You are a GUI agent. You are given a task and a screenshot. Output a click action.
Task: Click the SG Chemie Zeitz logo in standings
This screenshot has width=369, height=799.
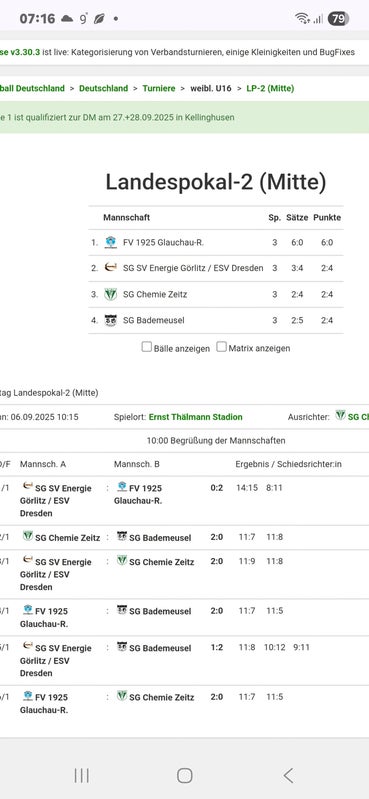[111, 294]
